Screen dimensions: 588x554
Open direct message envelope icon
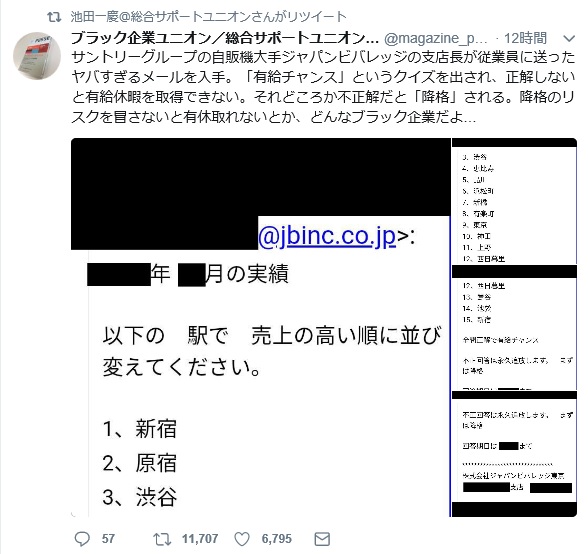coord(322,539)
